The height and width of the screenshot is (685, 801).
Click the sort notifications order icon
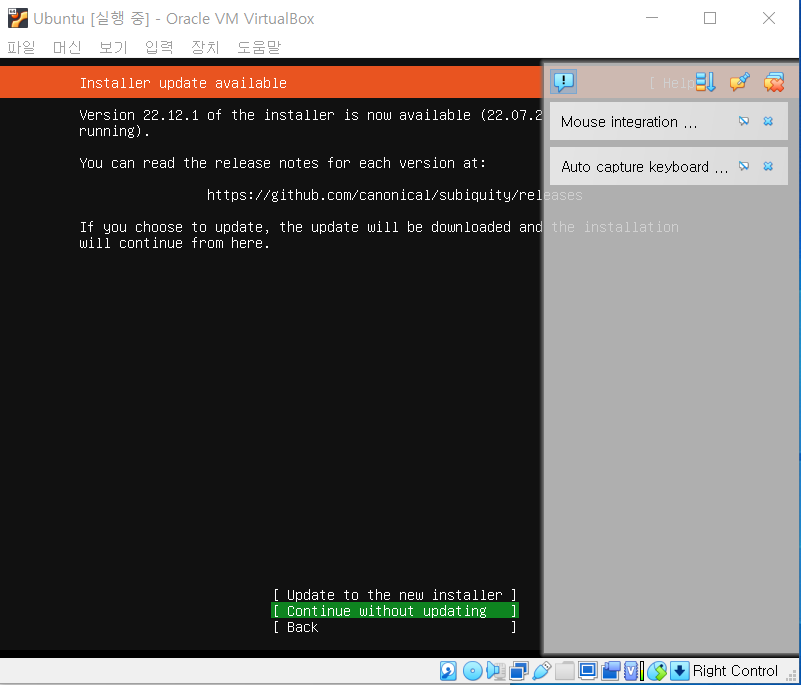tap(705, 82)
